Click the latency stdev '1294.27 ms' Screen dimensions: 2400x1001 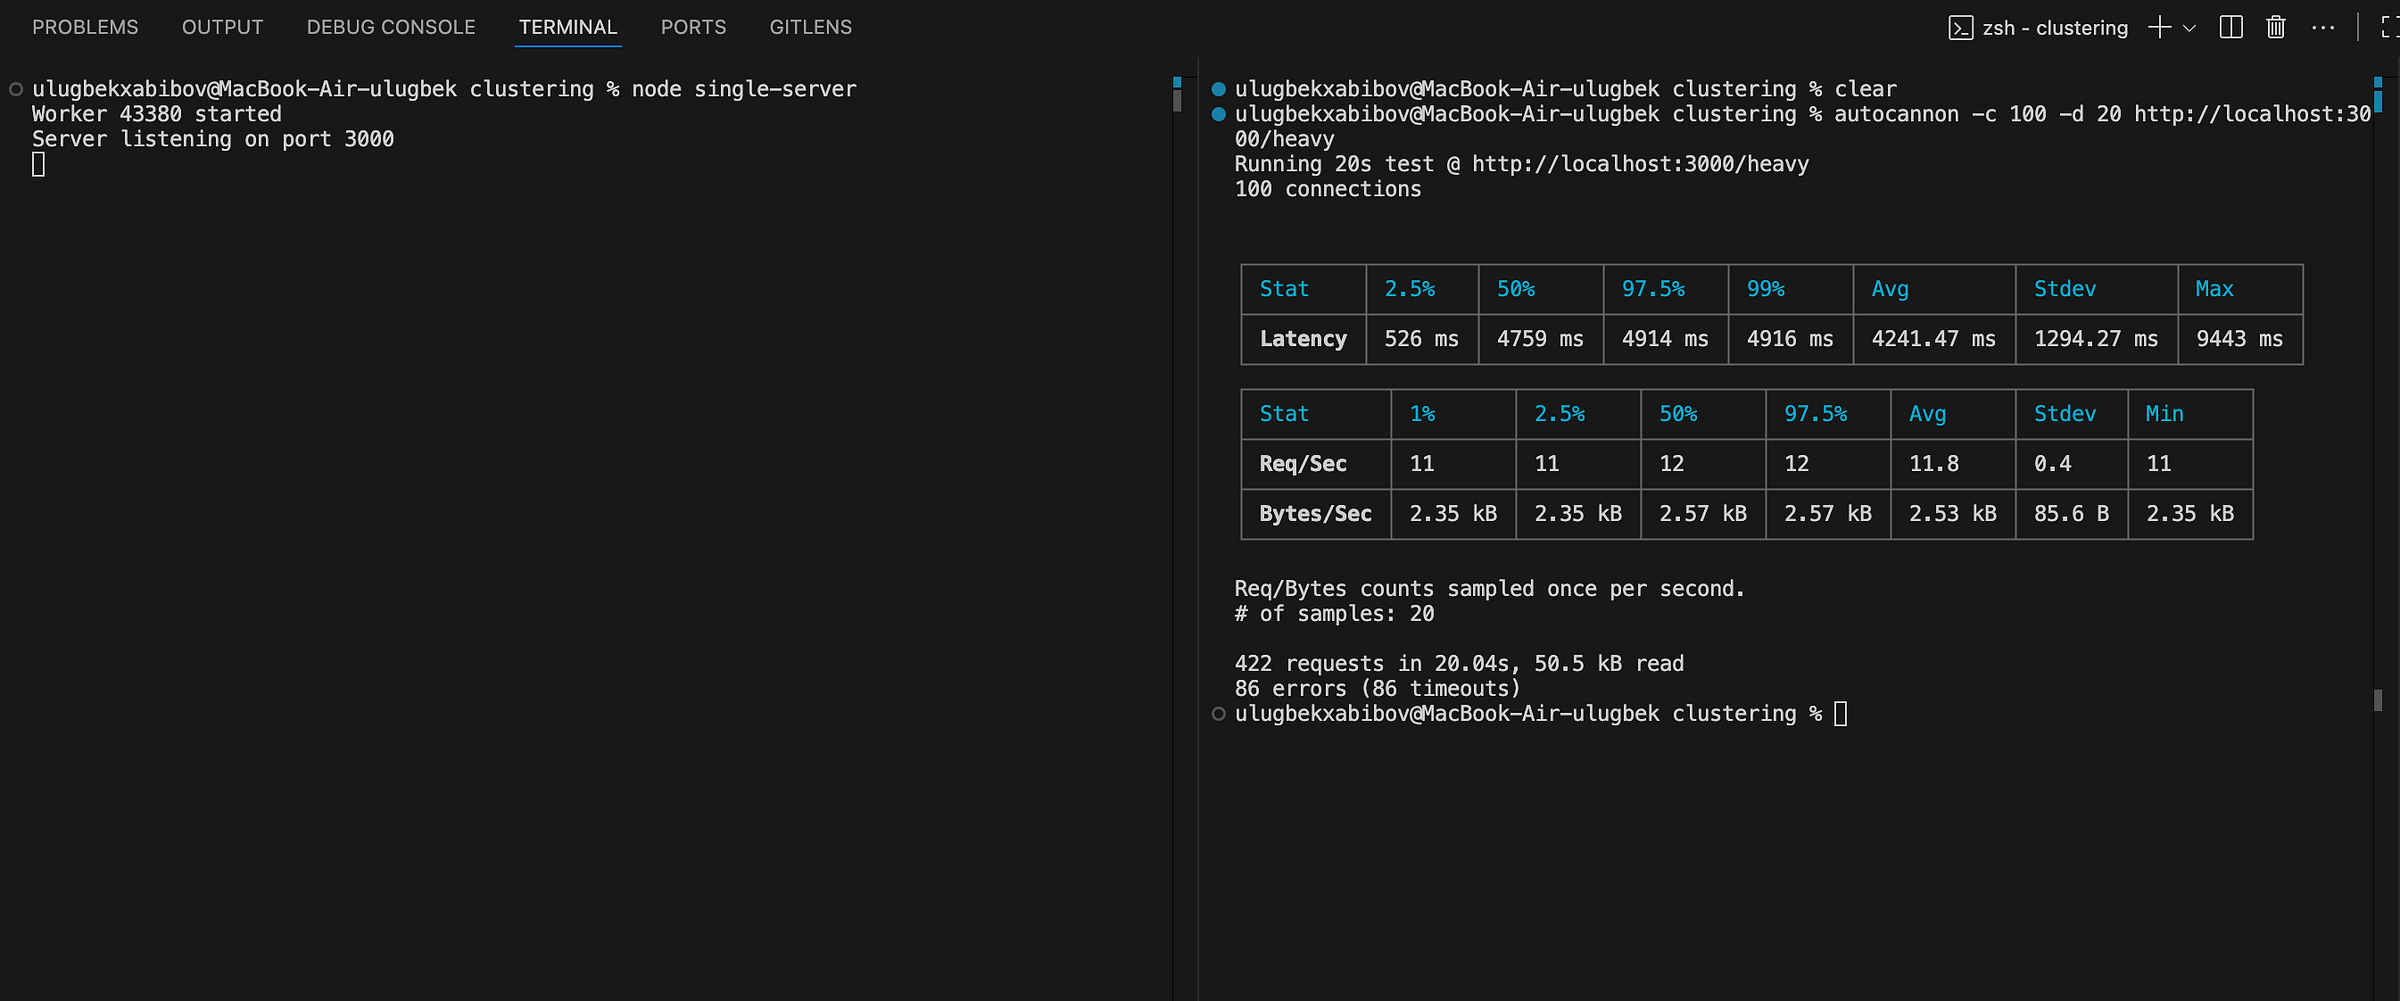[x=2096, y=339]
